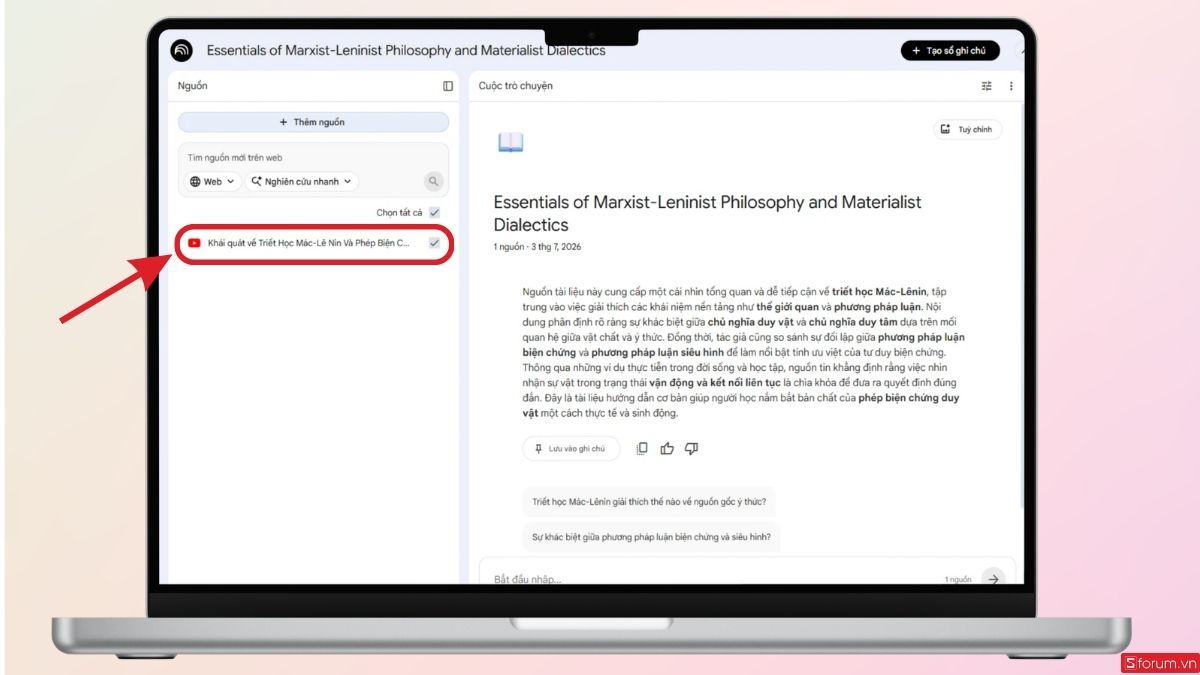This screenshot has width=1200, height=675.
Task: Uncheck the Khái quát về Triết Học source
Action: point(434,243)
